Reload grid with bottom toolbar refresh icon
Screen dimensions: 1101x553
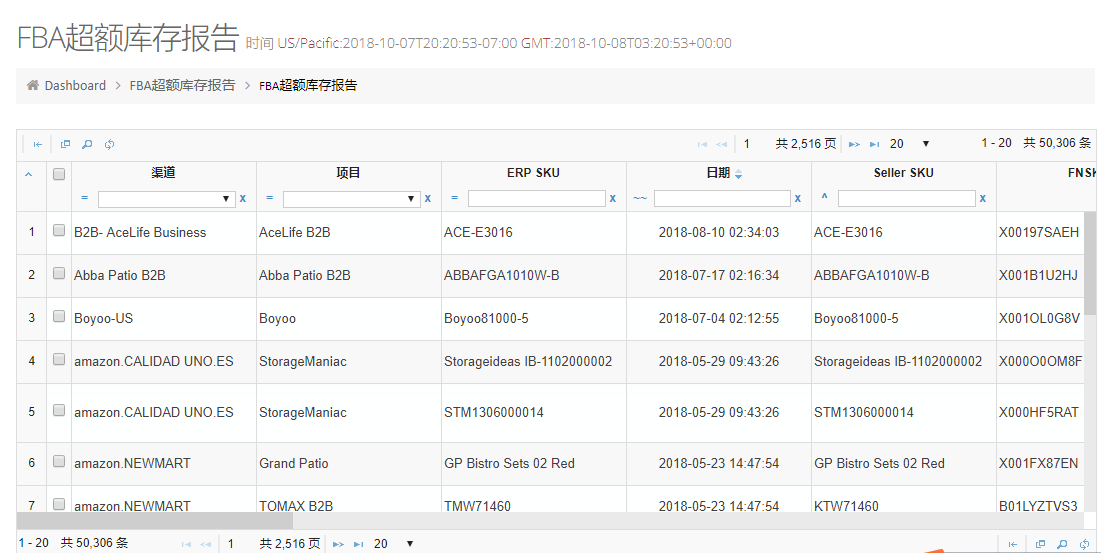[x=1085, y=544]
